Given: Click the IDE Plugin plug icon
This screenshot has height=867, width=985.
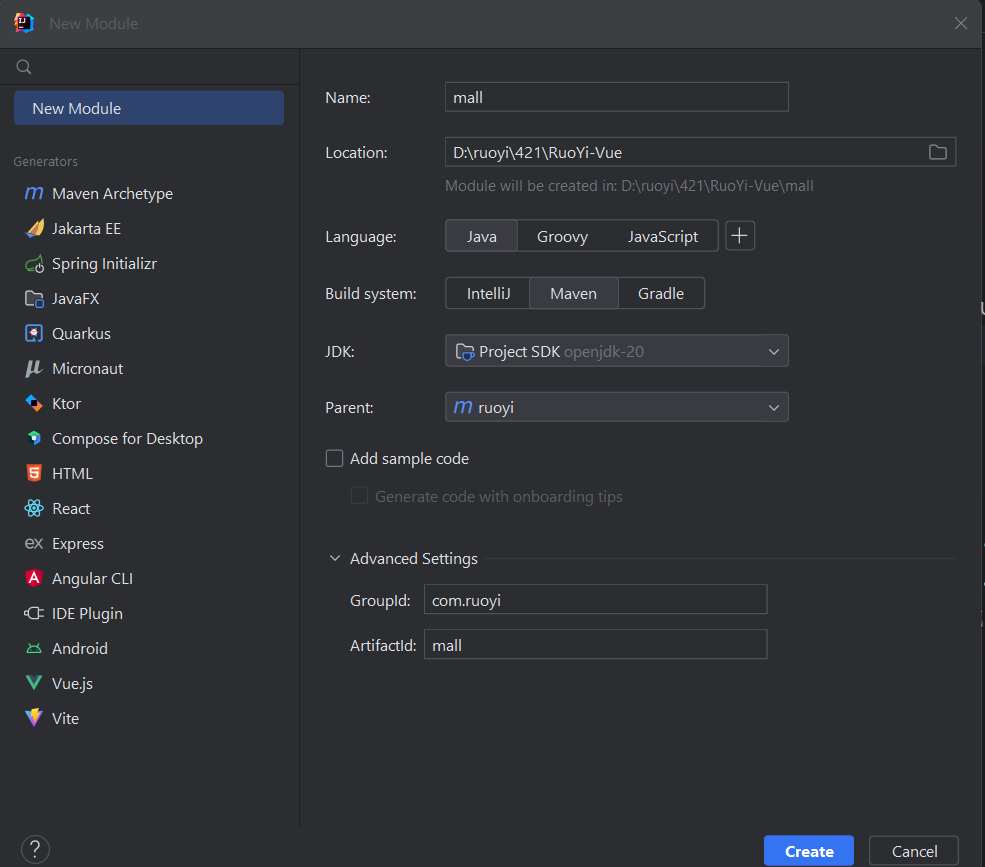Looking at the screenshot, I should click(34, 613).
